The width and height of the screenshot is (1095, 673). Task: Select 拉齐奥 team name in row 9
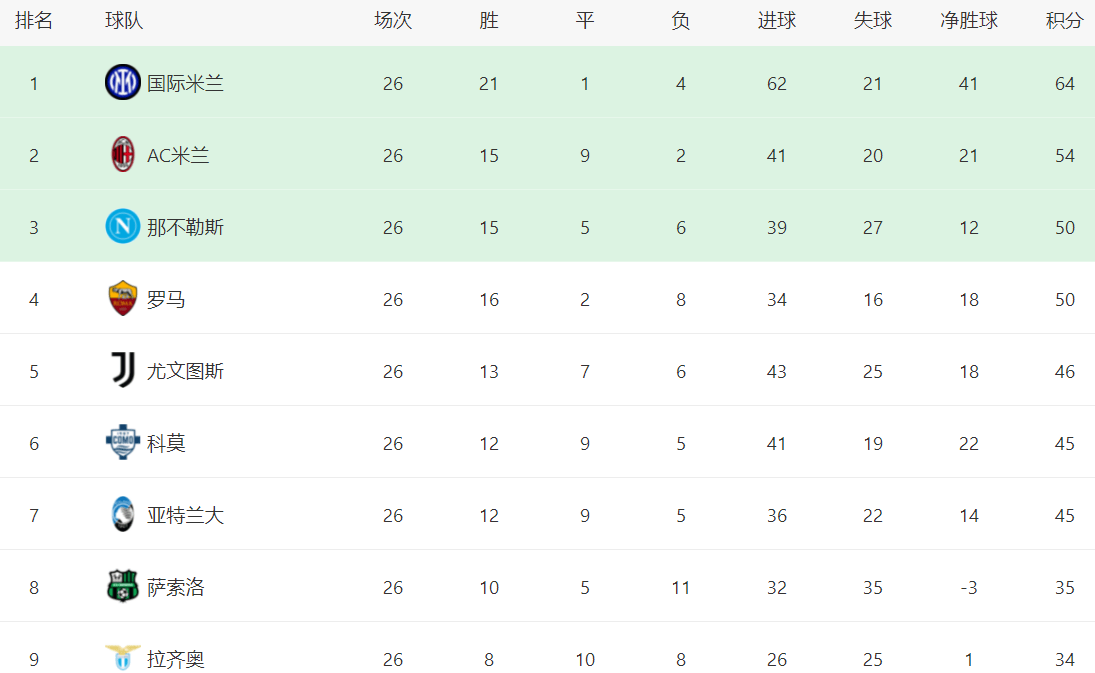click(175, 660)
